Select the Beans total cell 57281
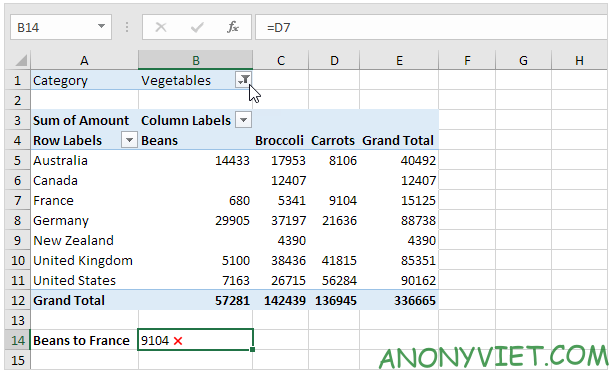 pos(196,300)
